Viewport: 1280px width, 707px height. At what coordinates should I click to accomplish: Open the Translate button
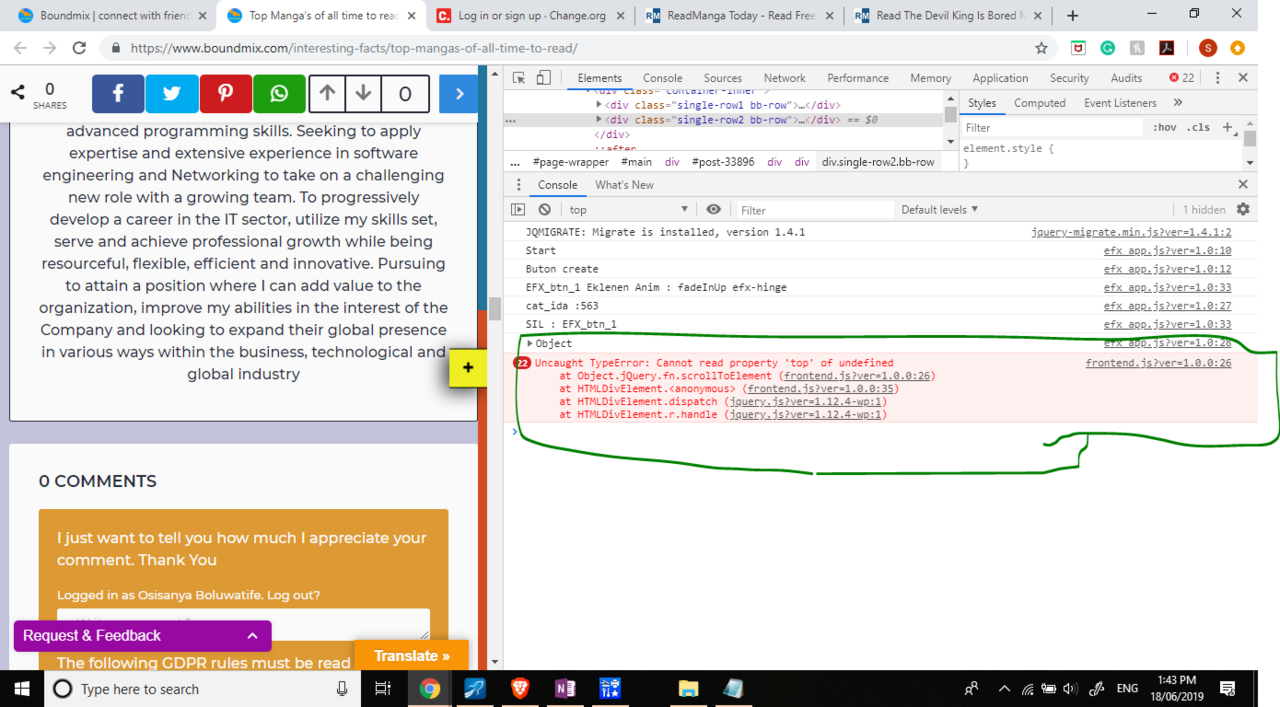412,656
